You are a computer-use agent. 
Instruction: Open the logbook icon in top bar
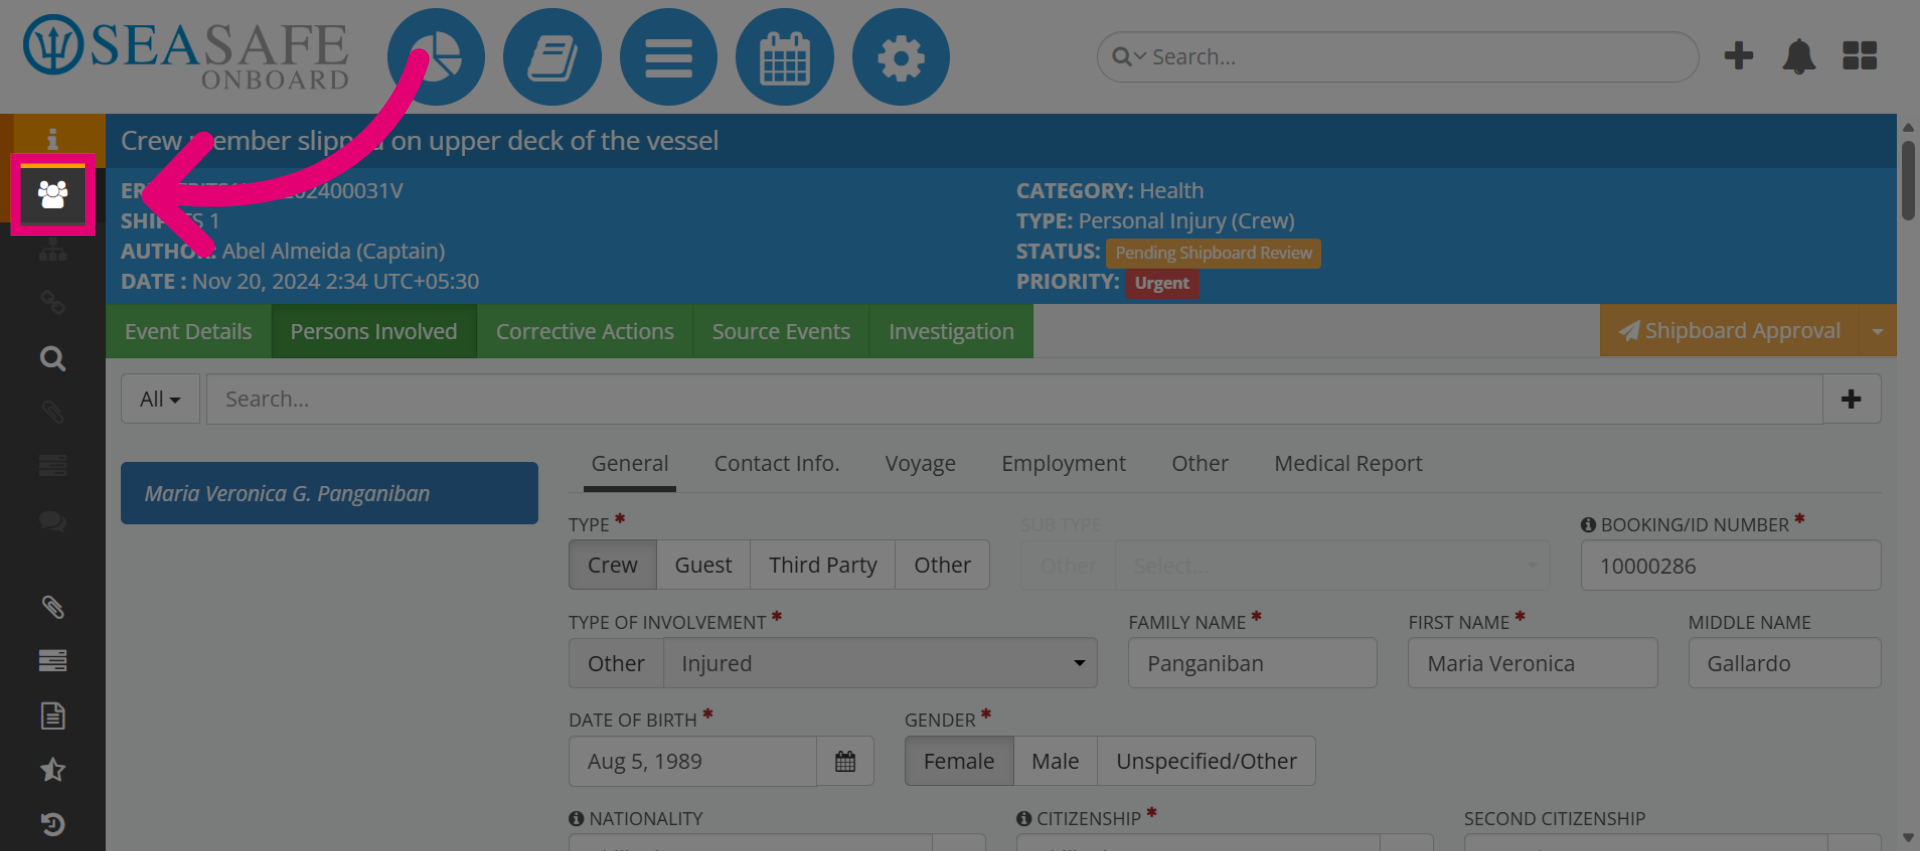pyautogui.click(x=552, y=57)
